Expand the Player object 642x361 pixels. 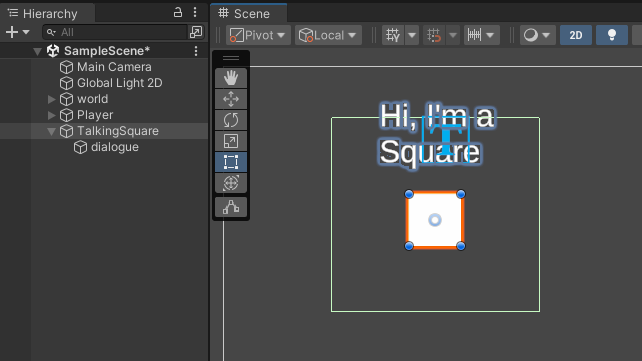point(51,115)
